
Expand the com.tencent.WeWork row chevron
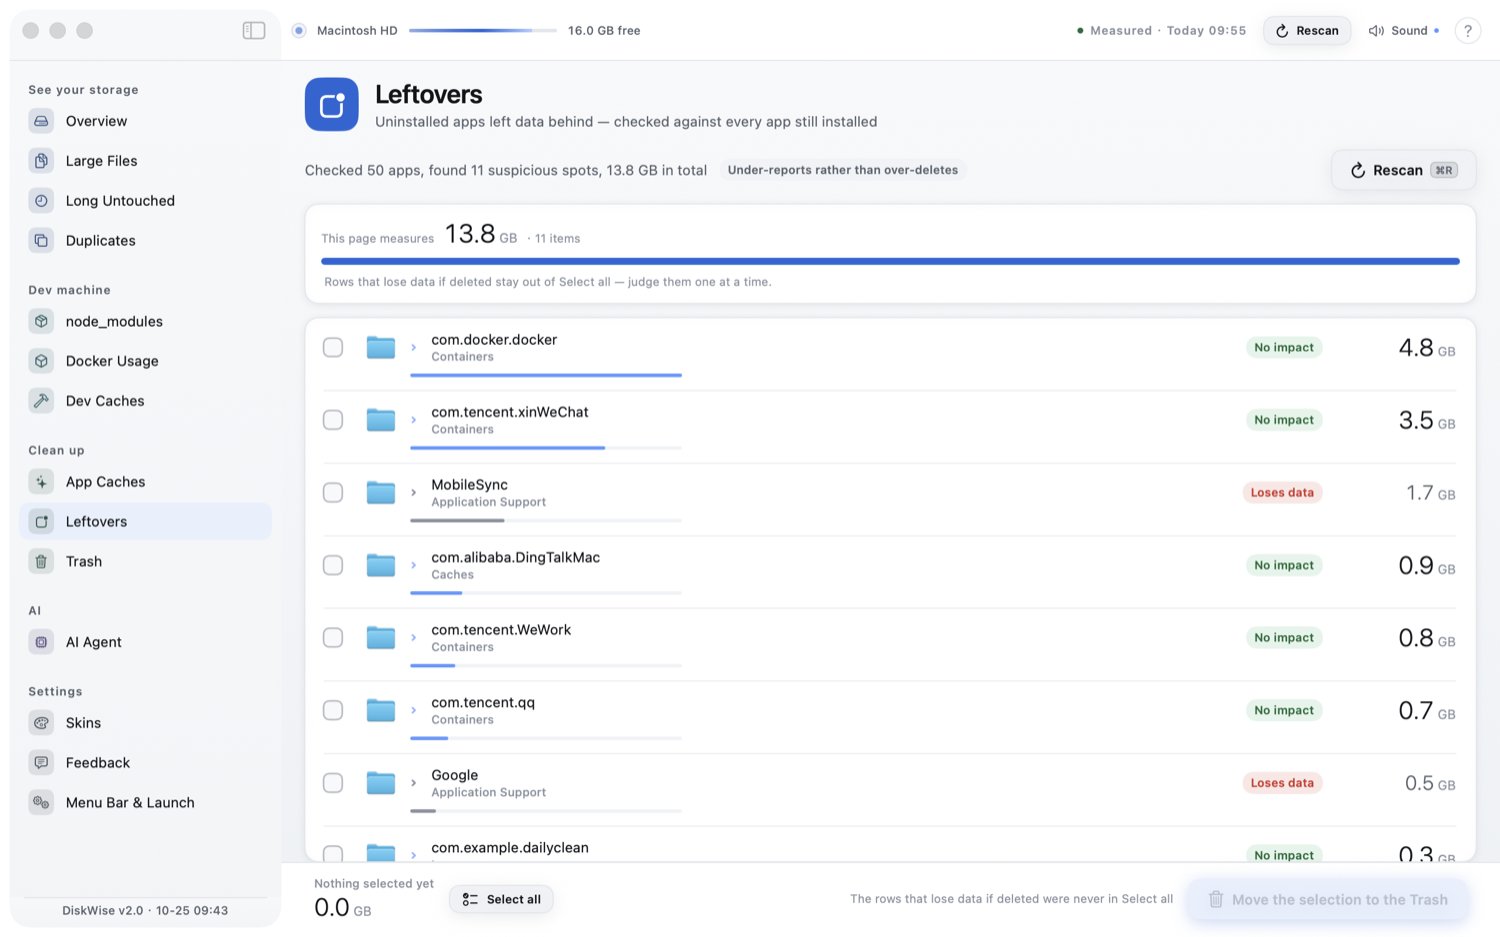click(x=413, y=638)
